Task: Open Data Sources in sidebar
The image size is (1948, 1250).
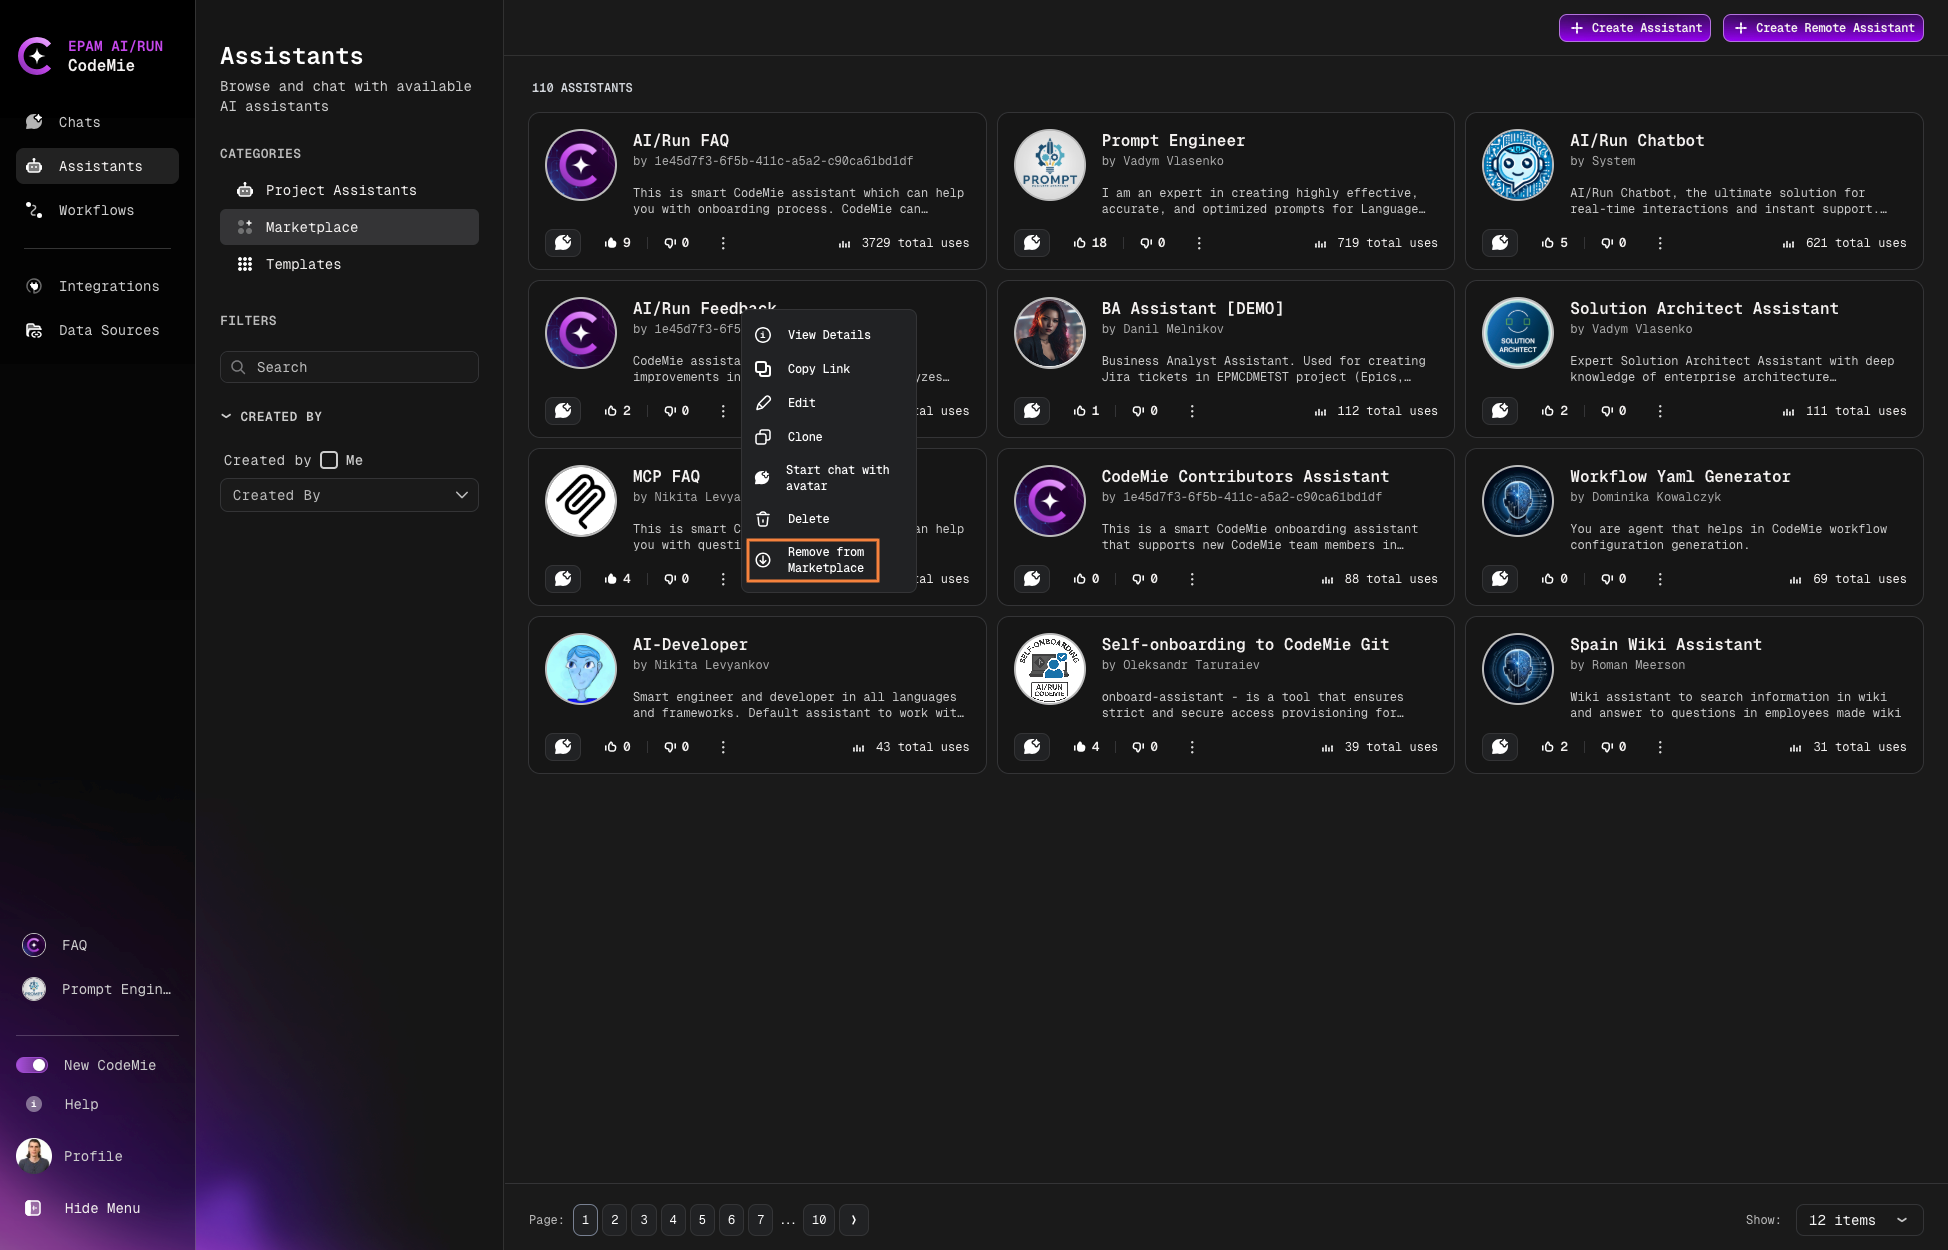Action: [x=108, y=330]
